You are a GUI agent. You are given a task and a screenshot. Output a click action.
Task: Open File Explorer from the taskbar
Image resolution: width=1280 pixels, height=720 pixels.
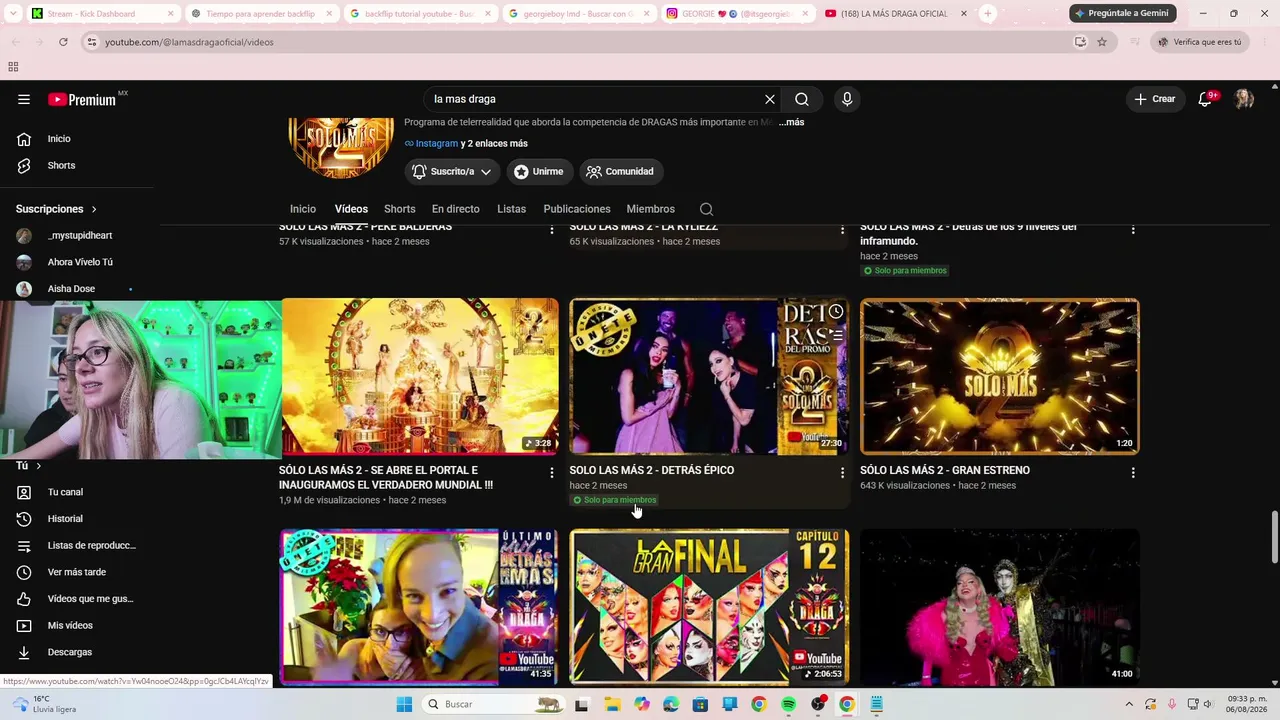pyautogui.click(x=612, y=704)
